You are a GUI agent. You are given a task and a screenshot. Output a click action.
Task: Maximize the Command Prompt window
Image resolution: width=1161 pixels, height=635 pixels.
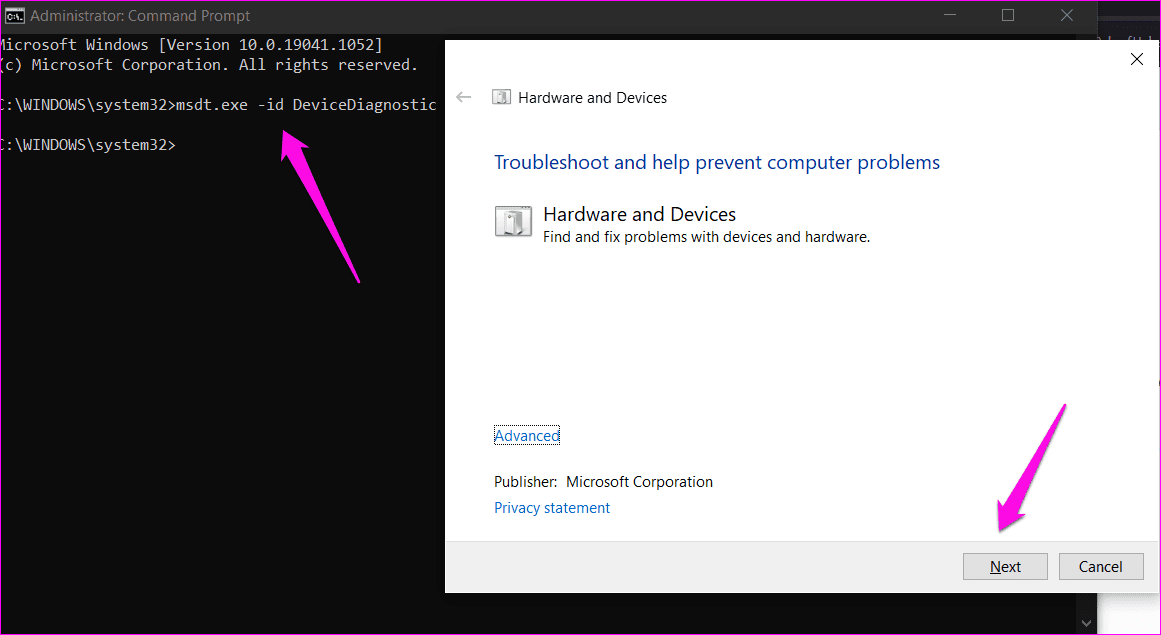1008,16
